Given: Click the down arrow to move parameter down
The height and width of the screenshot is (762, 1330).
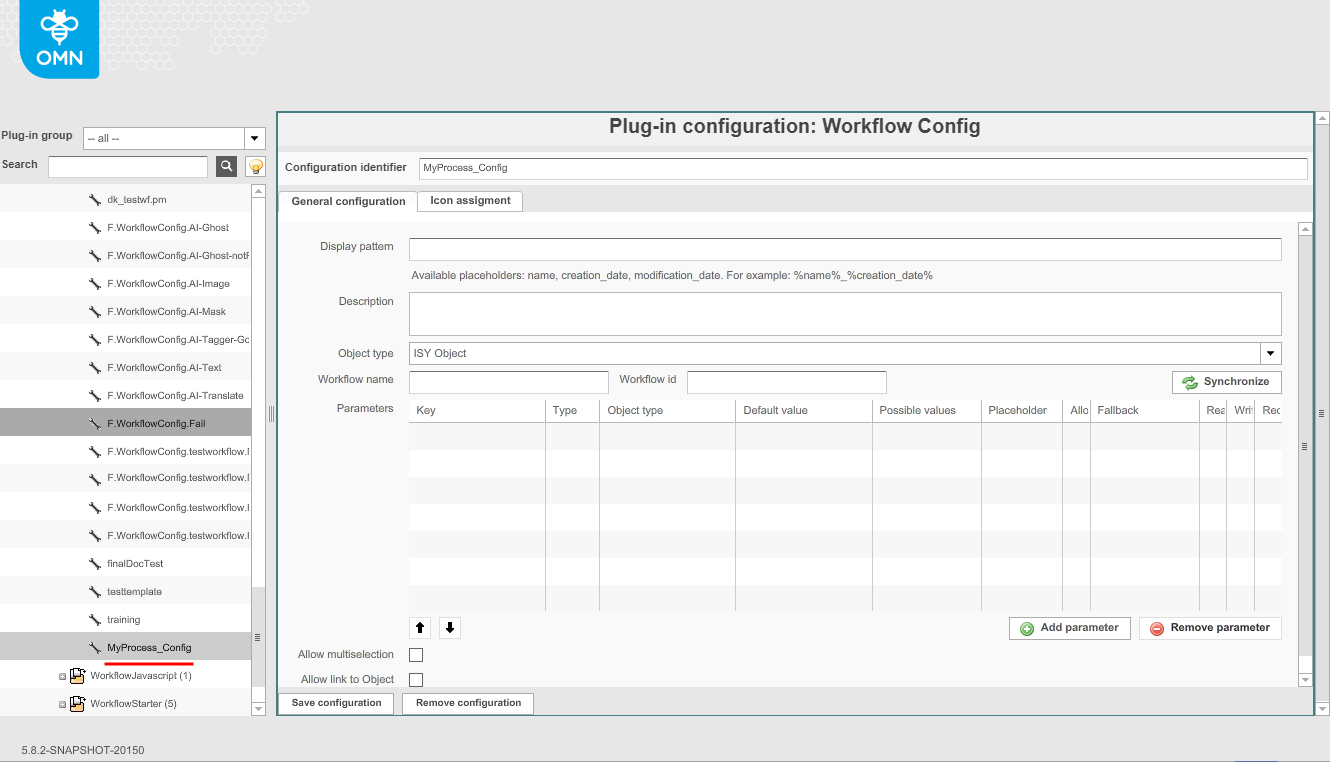Looking at the screenshot, I should [x=449, y=628].
